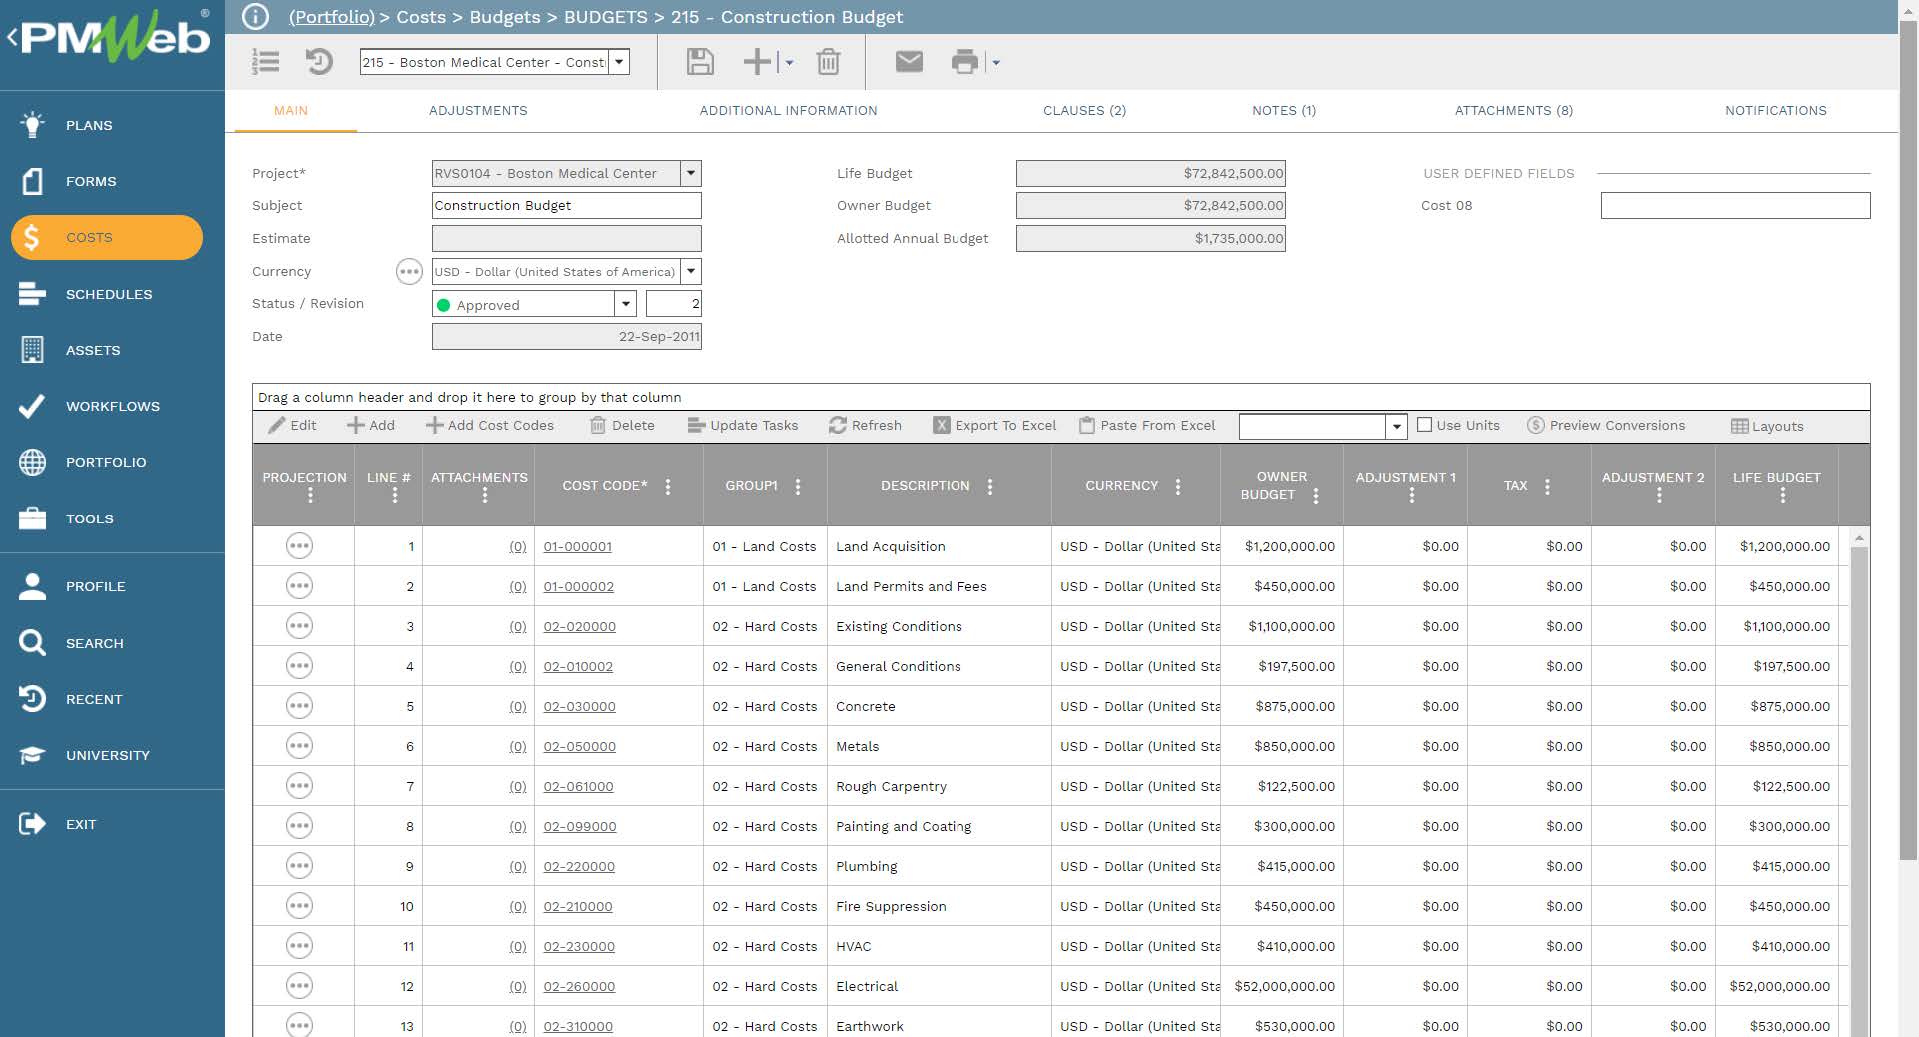The width and height of the screenshot is (1919, 1037).
Task: Open the Status dropdown showing Approved
Action: point(625,303)
